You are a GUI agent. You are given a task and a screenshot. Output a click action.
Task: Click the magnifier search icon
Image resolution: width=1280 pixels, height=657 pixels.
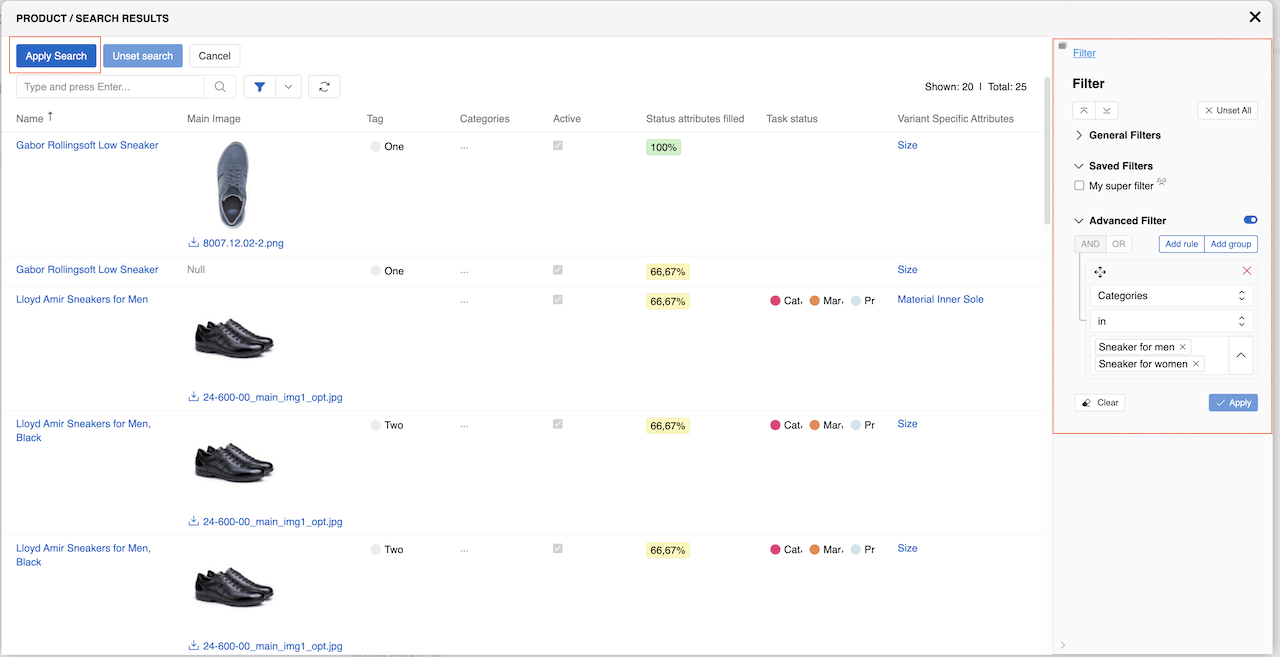220,87
